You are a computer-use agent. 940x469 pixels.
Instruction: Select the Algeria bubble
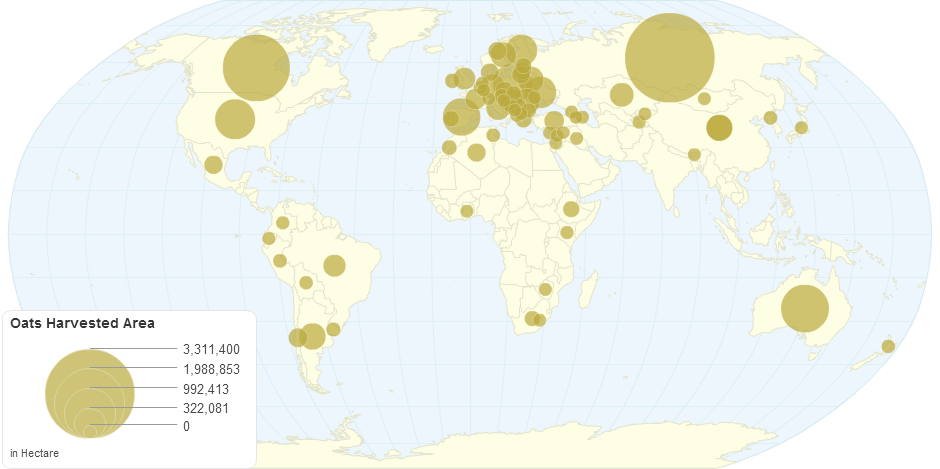click(476, 152)
